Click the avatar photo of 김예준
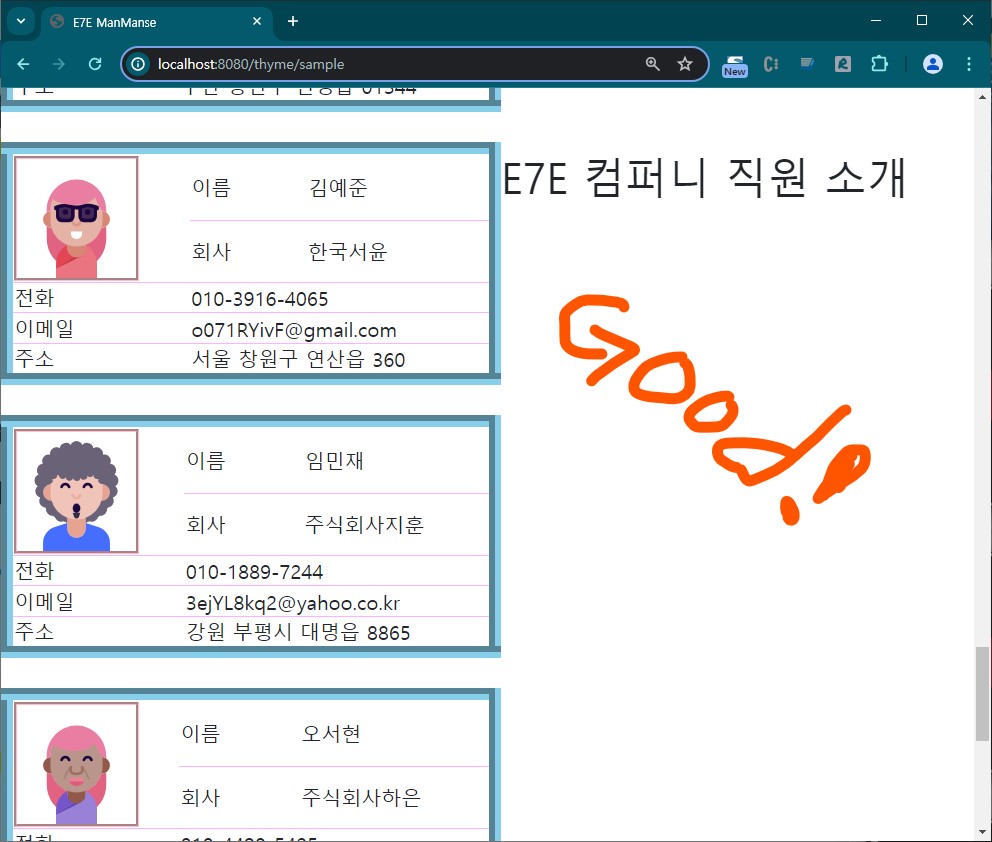Image resolution: width=992 pixels, height=842 pixels. [x=76, y=218]
